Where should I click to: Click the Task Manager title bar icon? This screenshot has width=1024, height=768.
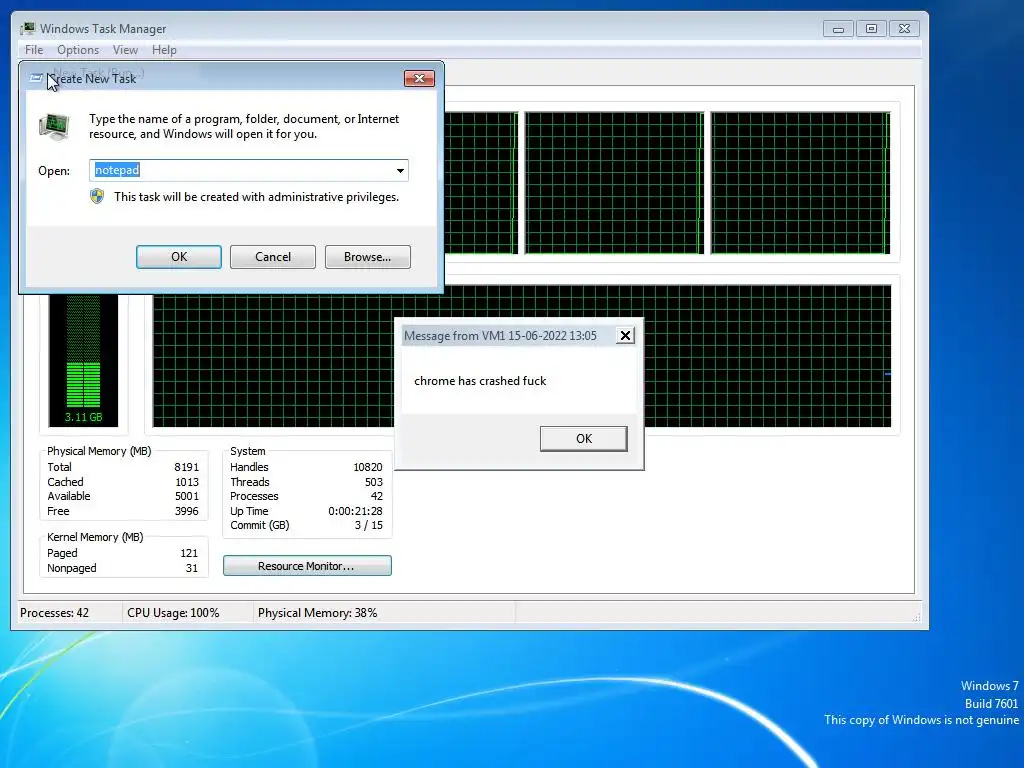click(27, 28)
